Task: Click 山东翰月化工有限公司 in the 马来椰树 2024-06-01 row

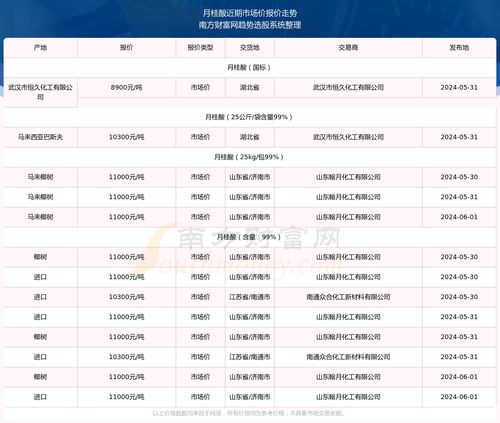Action: tap(348, 217)
